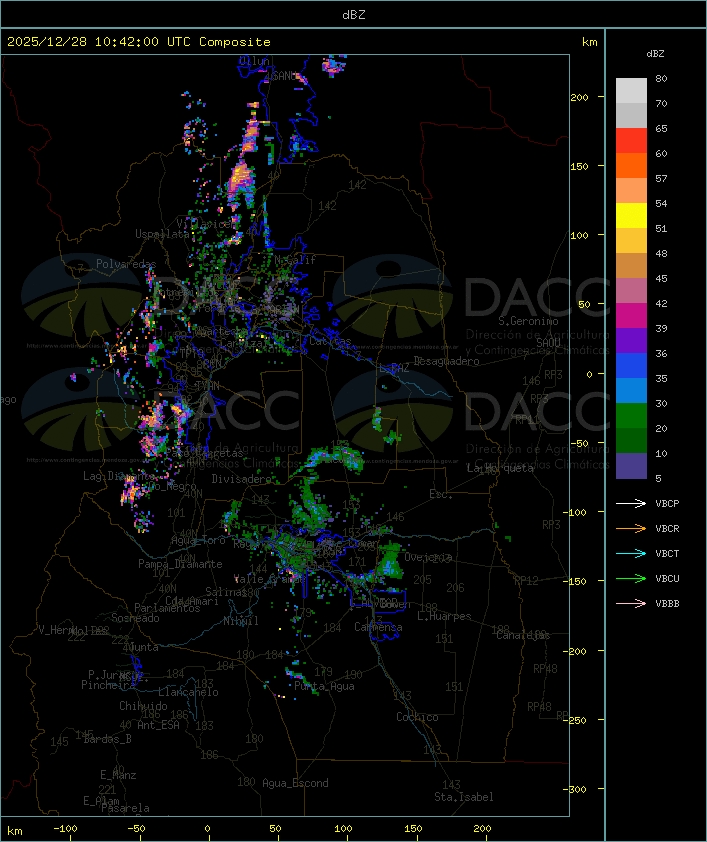Select the bright yellow legend swatch
707x842 pixels.
pos(631,216)
